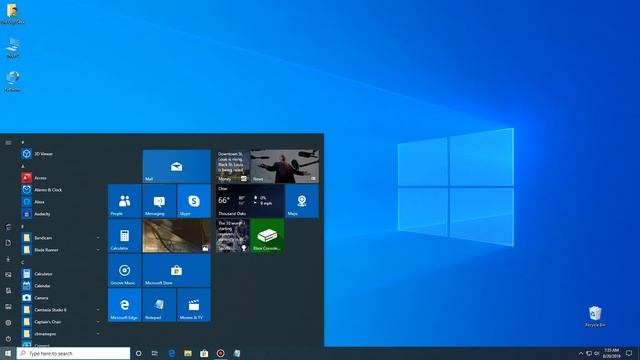640x360 pixels.
Task: Switch to the red recorder taskbar app
Action: point(220,353)
